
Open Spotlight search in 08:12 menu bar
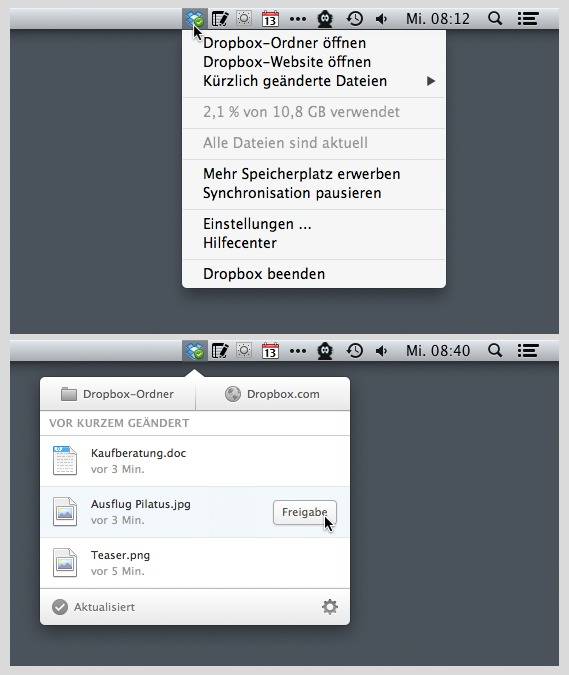(x=495, y=19)
